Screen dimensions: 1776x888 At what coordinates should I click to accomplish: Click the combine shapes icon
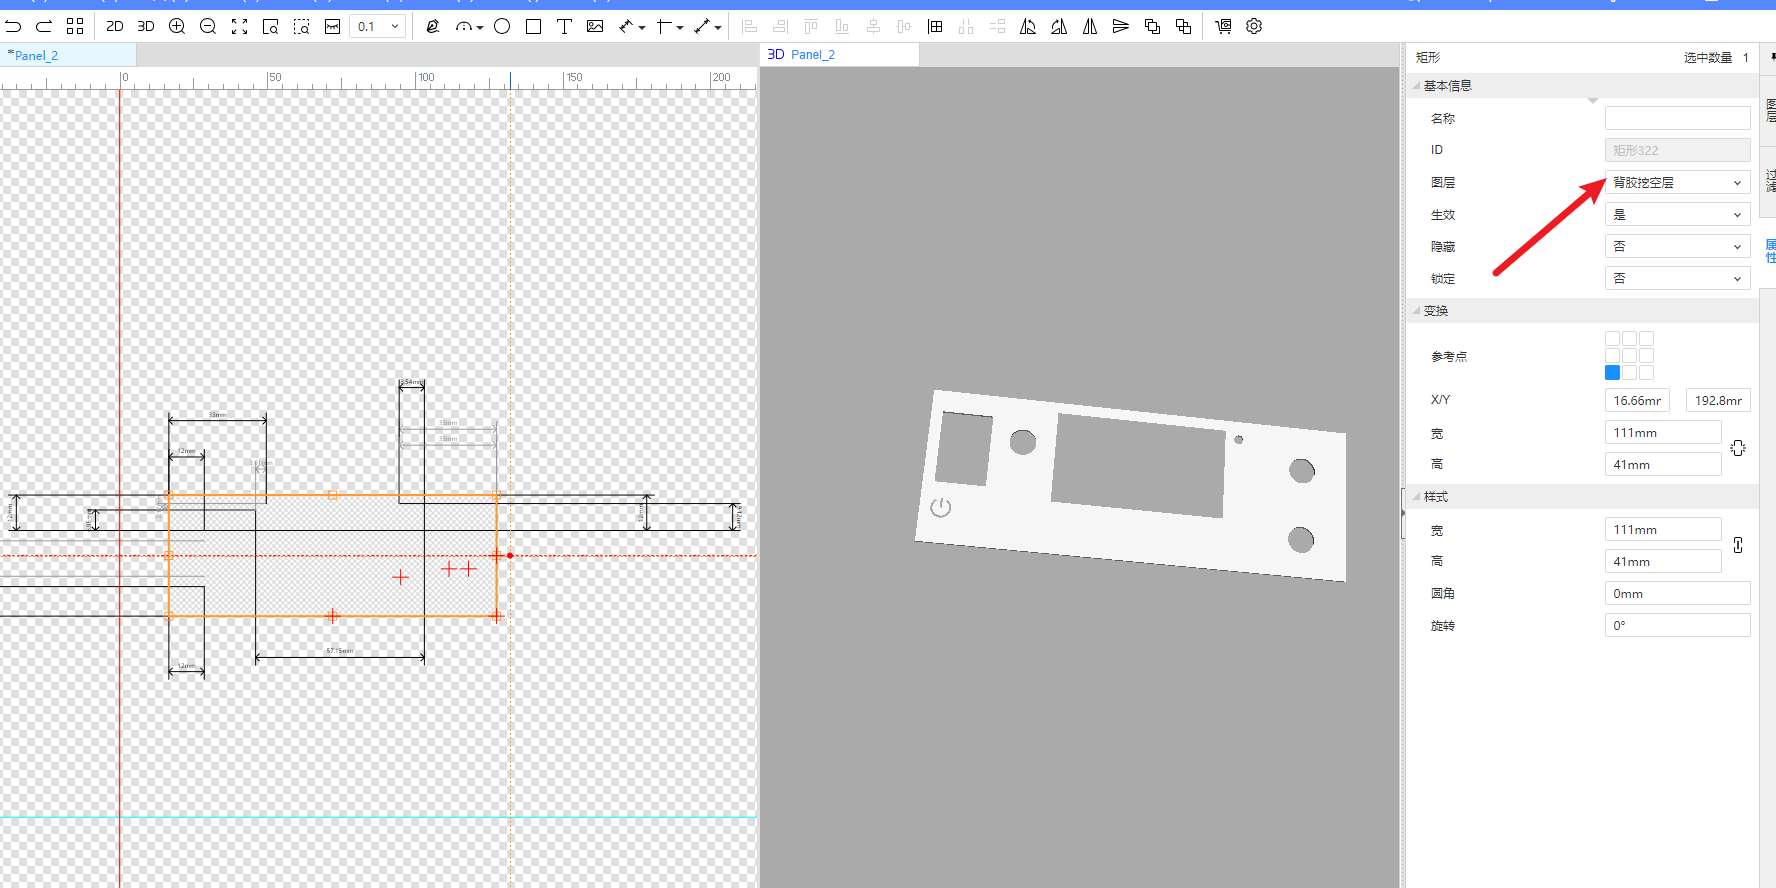[x=1183, y=26]
